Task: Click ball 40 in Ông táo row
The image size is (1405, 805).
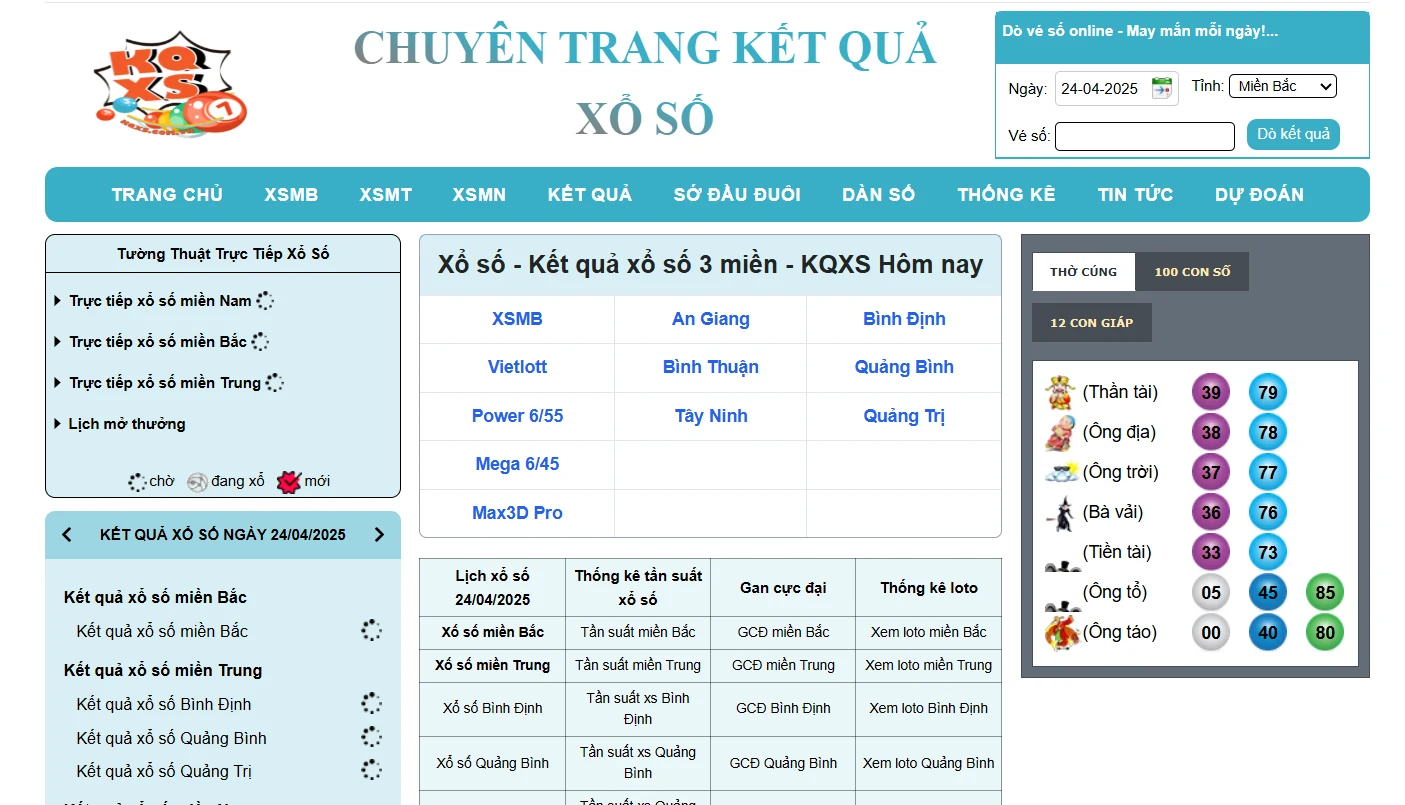Action: point(1268,632)
